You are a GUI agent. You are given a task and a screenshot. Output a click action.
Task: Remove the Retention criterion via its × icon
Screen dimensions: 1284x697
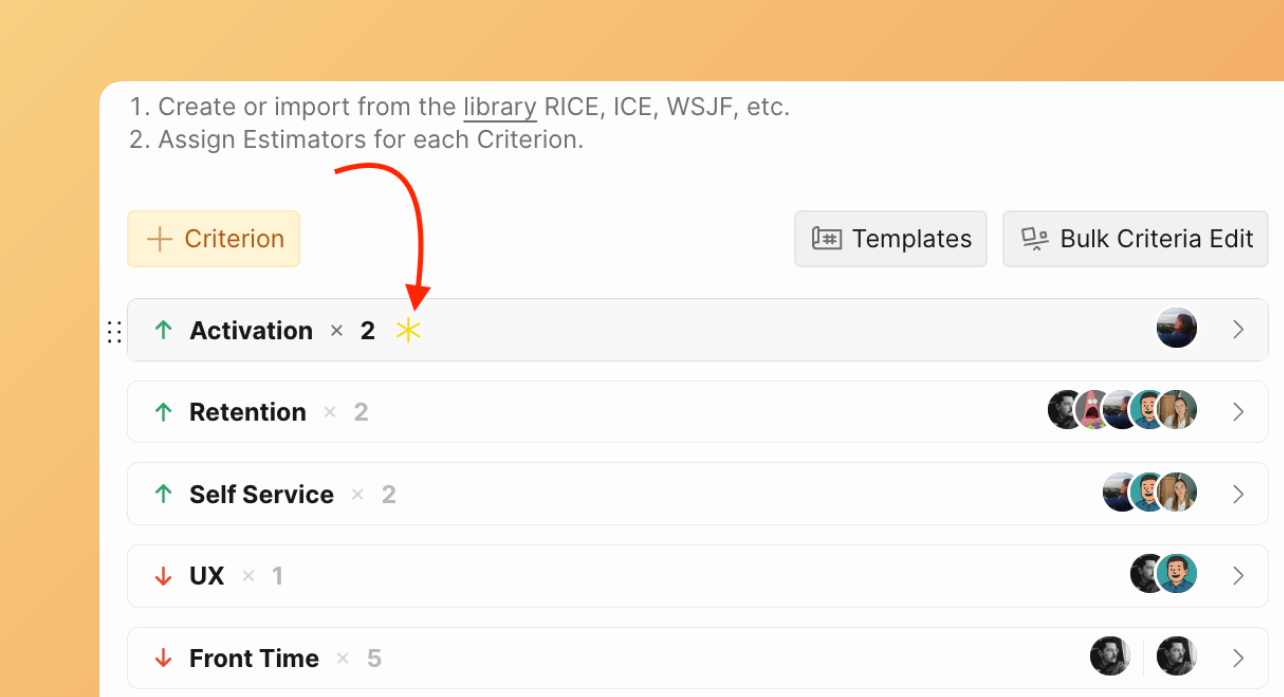[x=330, y=412]
